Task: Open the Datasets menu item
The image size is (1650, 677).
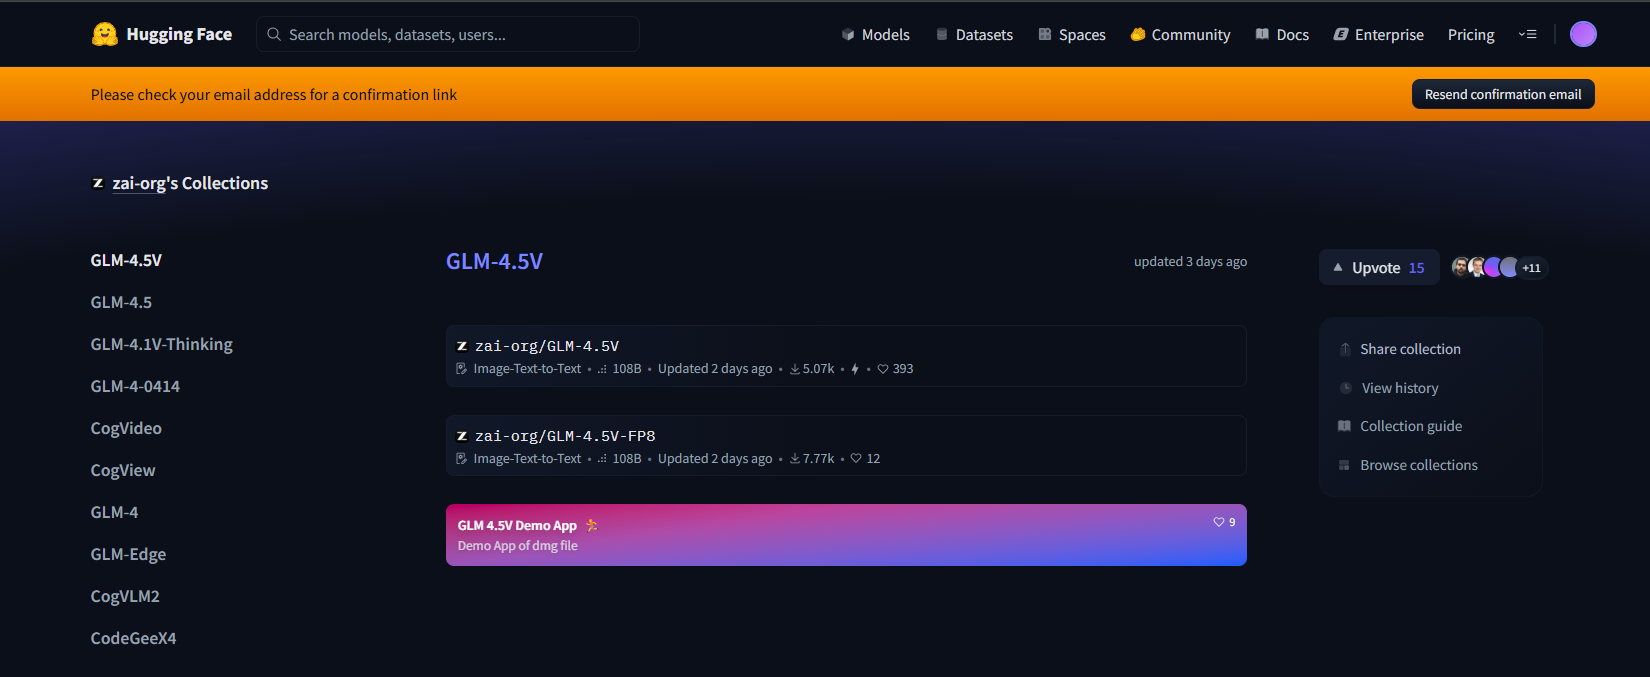Action: [975, 34]
